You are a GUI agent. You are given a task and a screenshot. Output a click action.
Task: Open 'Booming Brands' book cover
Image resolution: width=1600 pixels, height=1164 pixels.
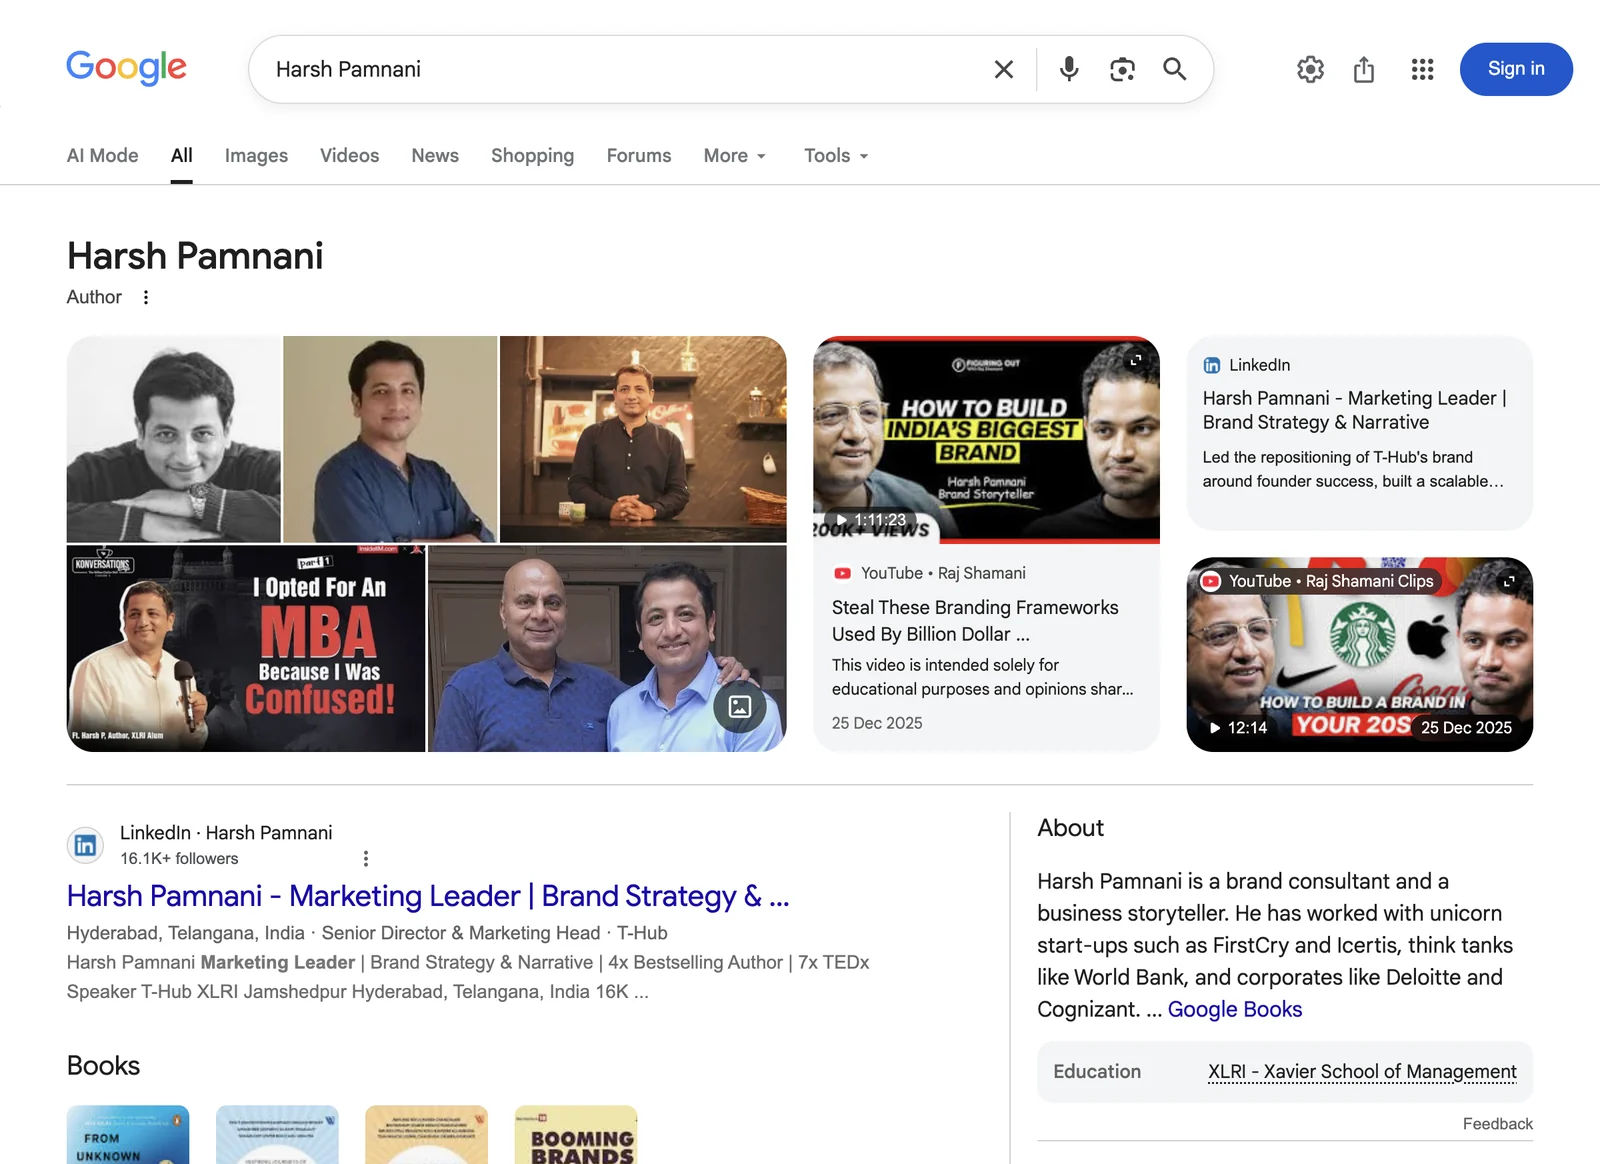[576, 1134]
